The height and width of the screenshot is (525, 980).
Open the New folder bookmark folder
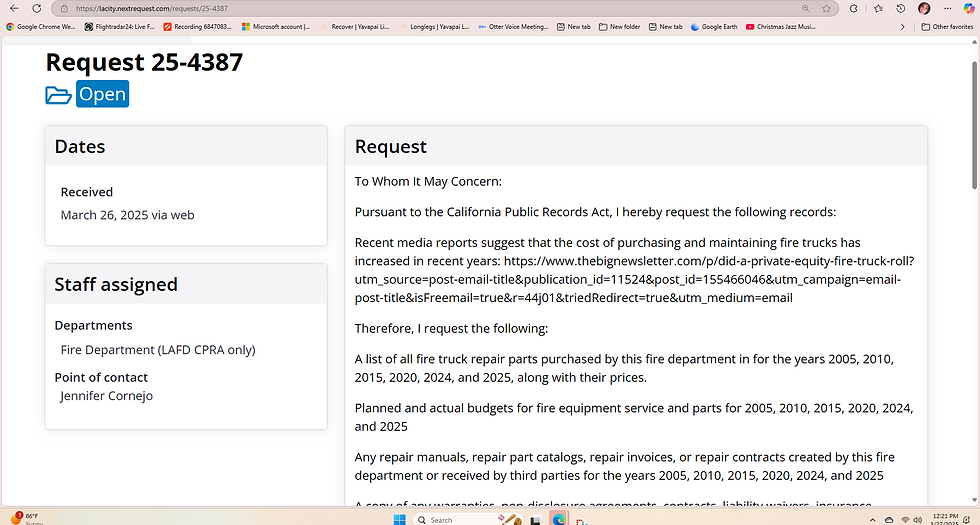(x=619, y=27)
